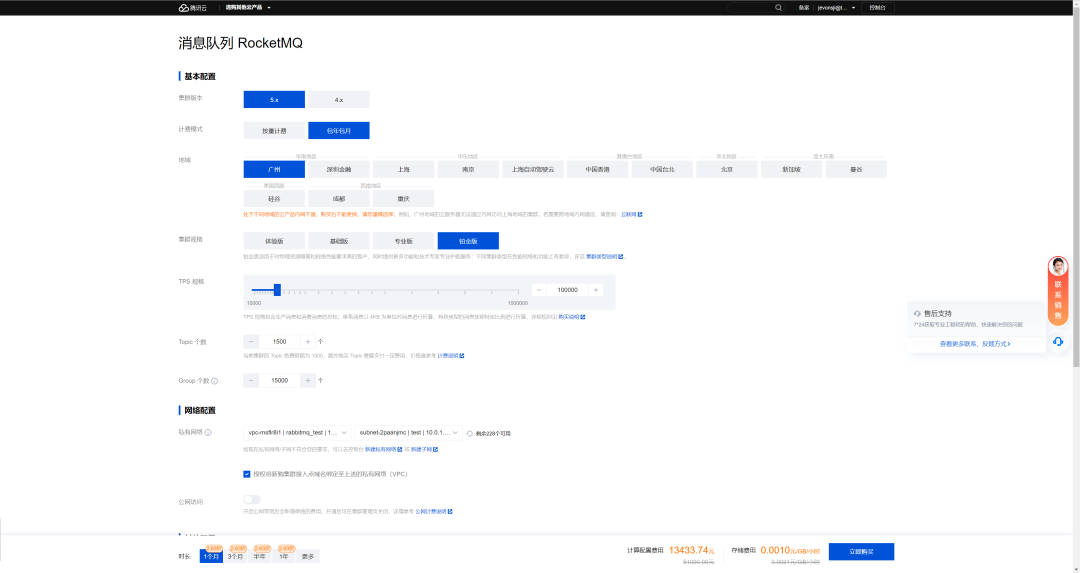This screenshot has height=573, width=1080.
Task: Choose 广州 region
Action: pos(274,169)
